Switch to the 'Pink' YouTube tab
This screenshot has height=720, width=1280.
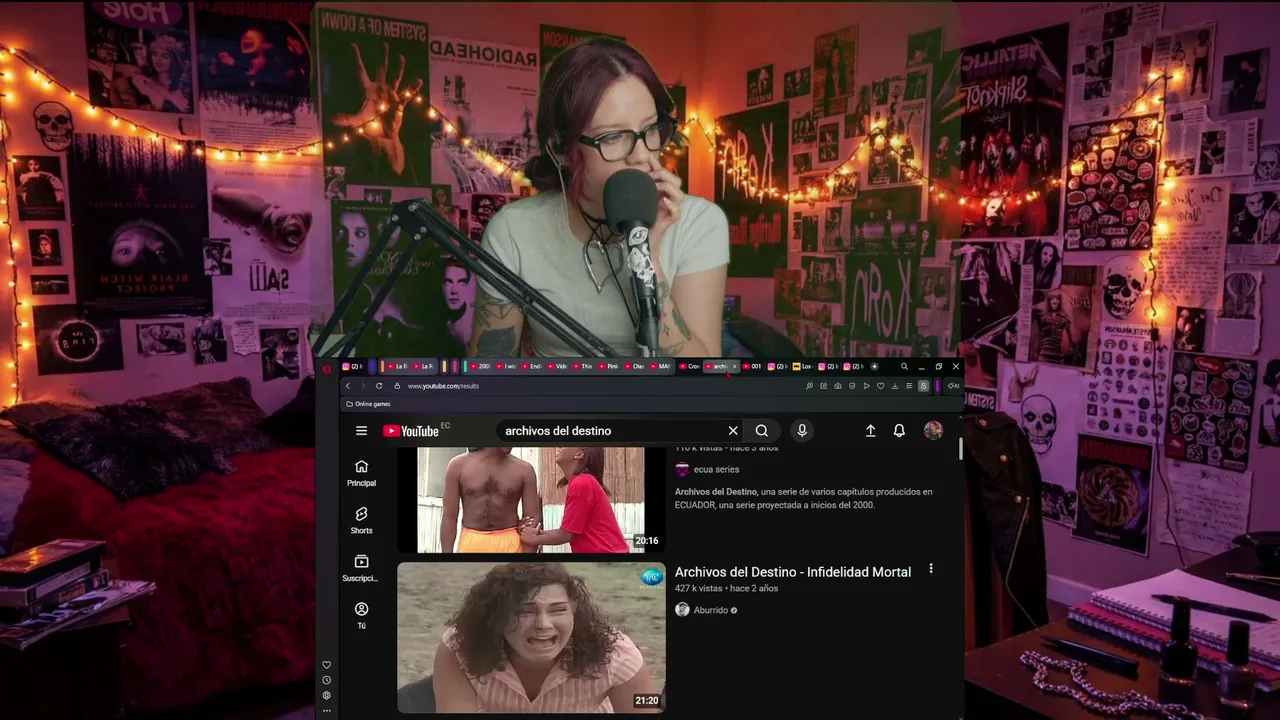[606, 367]
